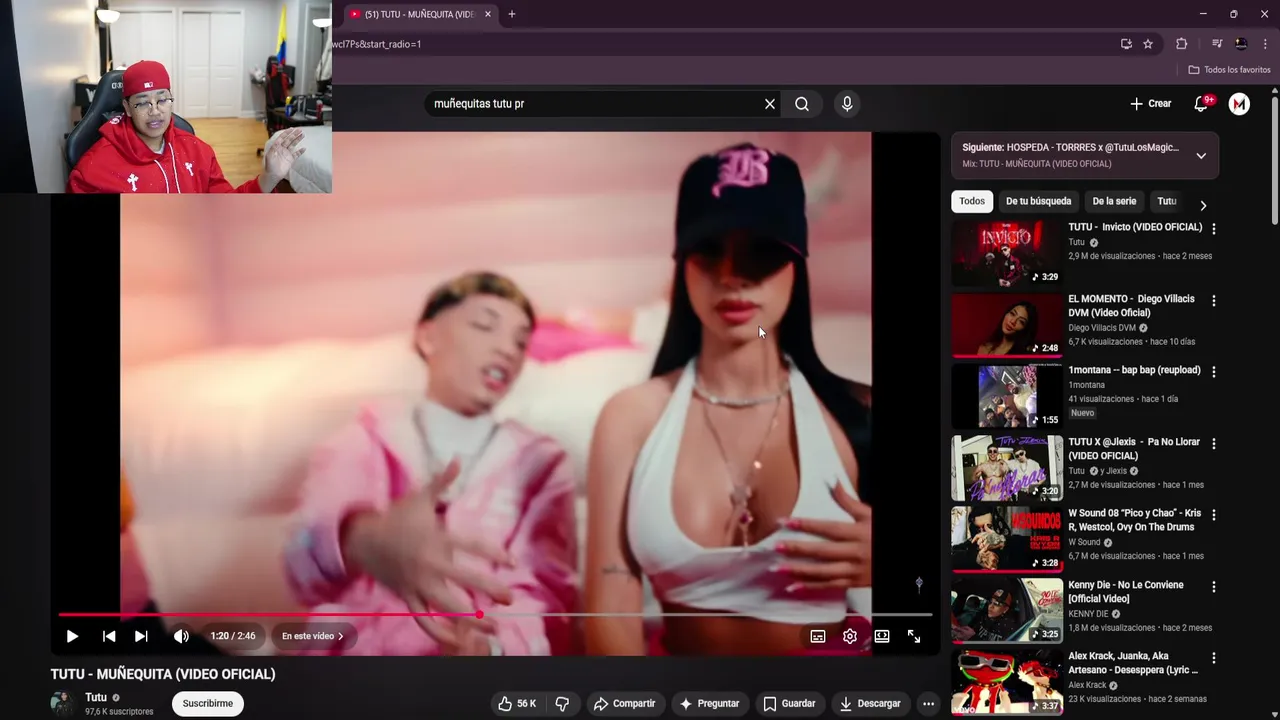Click the page vertical scrollbar
Screen dimensions: 1280x720
1275,160
